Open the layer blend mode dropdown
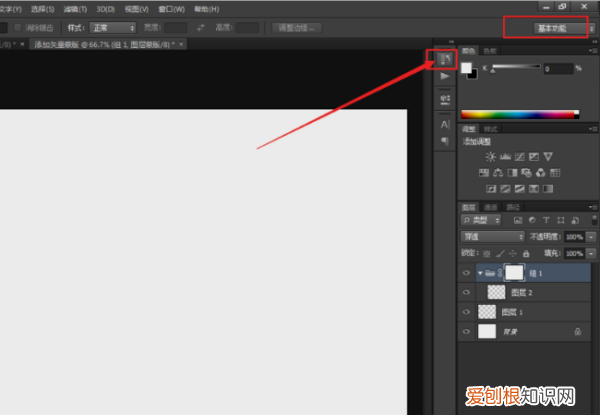 (492, 236)
